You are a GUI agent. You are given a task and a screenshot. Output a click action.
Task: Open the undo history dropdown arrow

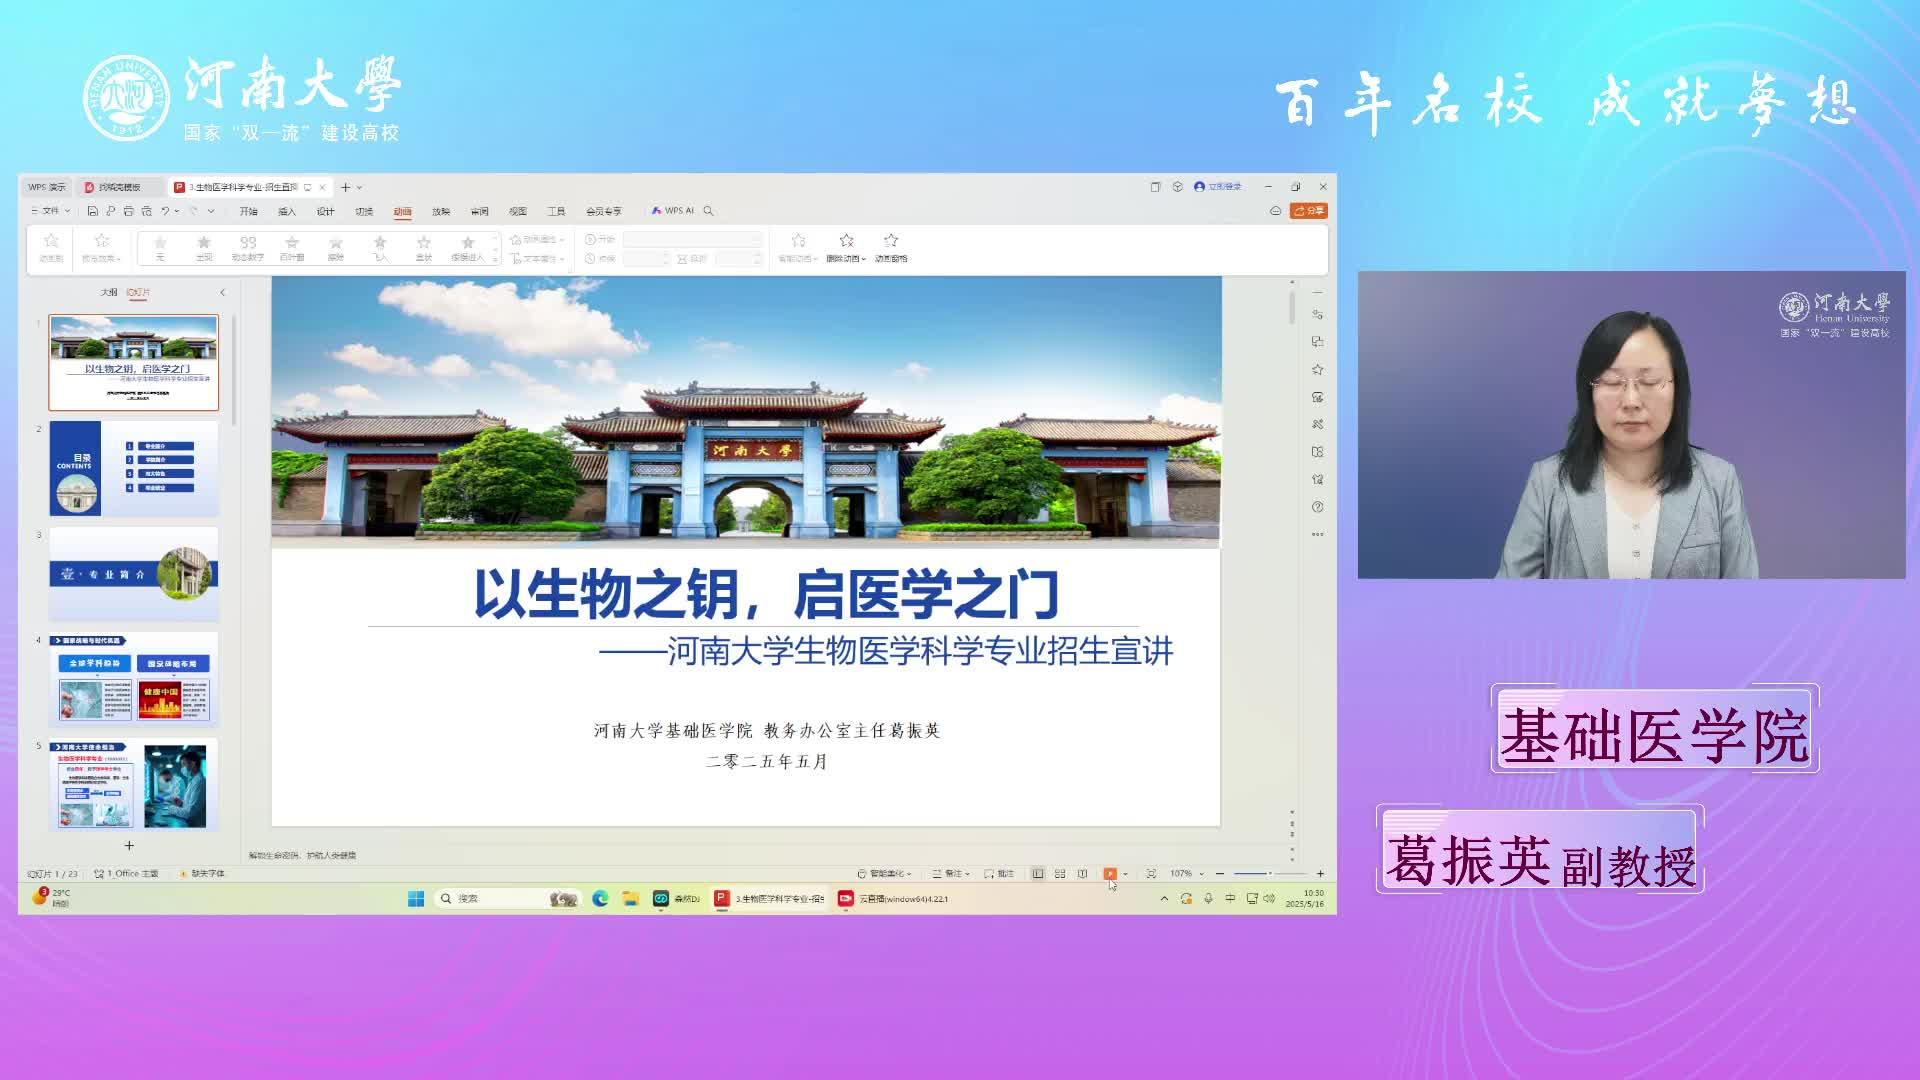pyautogui.click(x=177, y=211)
